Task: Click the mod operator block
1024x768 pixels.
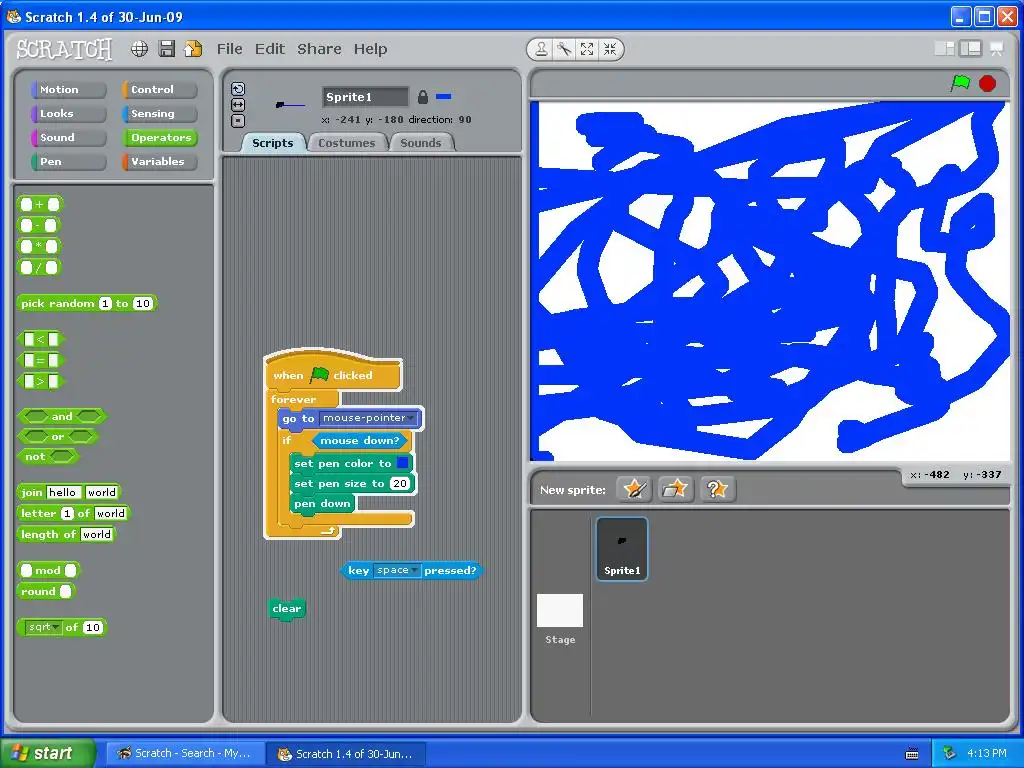Action: coord(48,570)
